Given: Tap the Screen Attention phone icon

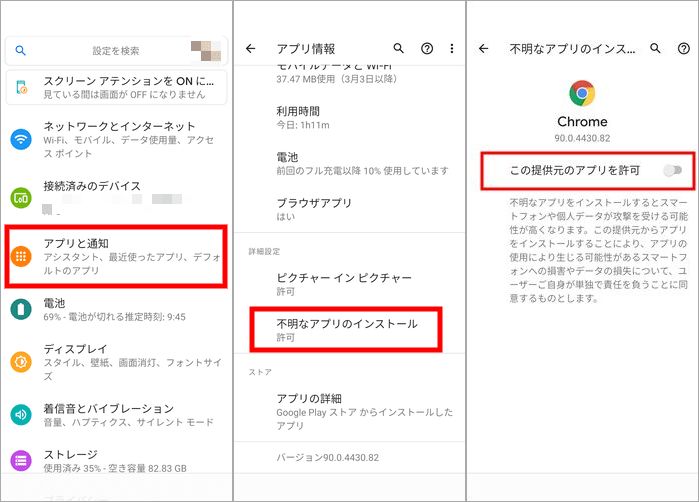Looking at the screenshot, I should click(21, 87).
